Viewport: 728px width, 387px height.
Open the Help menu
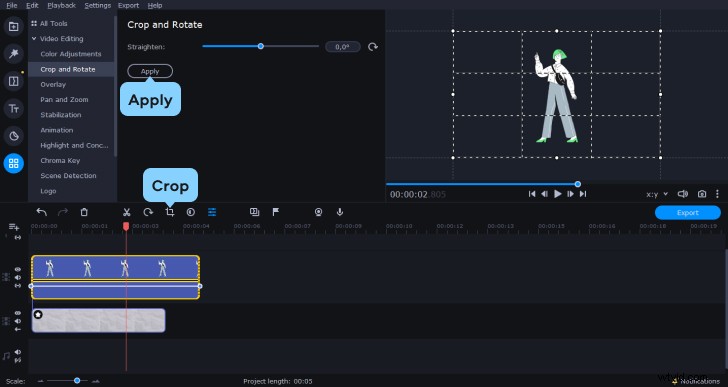click(155, 5)
